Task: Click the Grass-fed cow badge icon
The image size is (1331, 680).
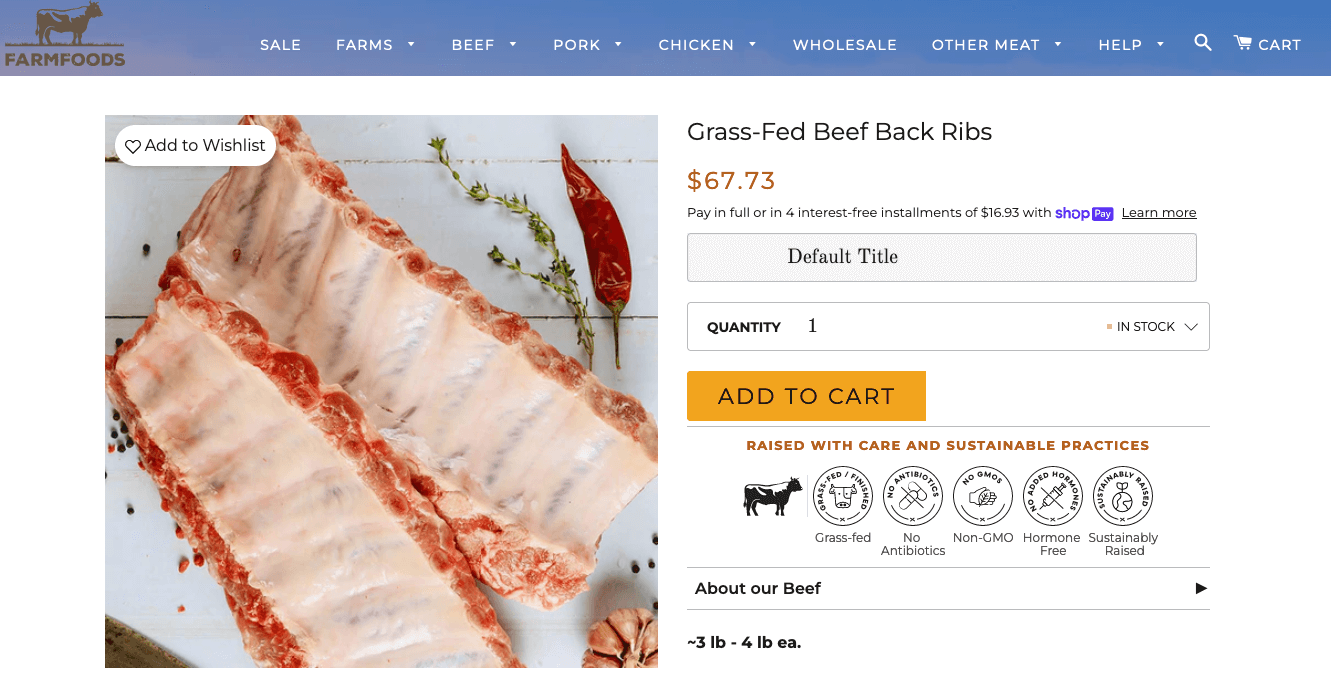Action: coord(772,495)
